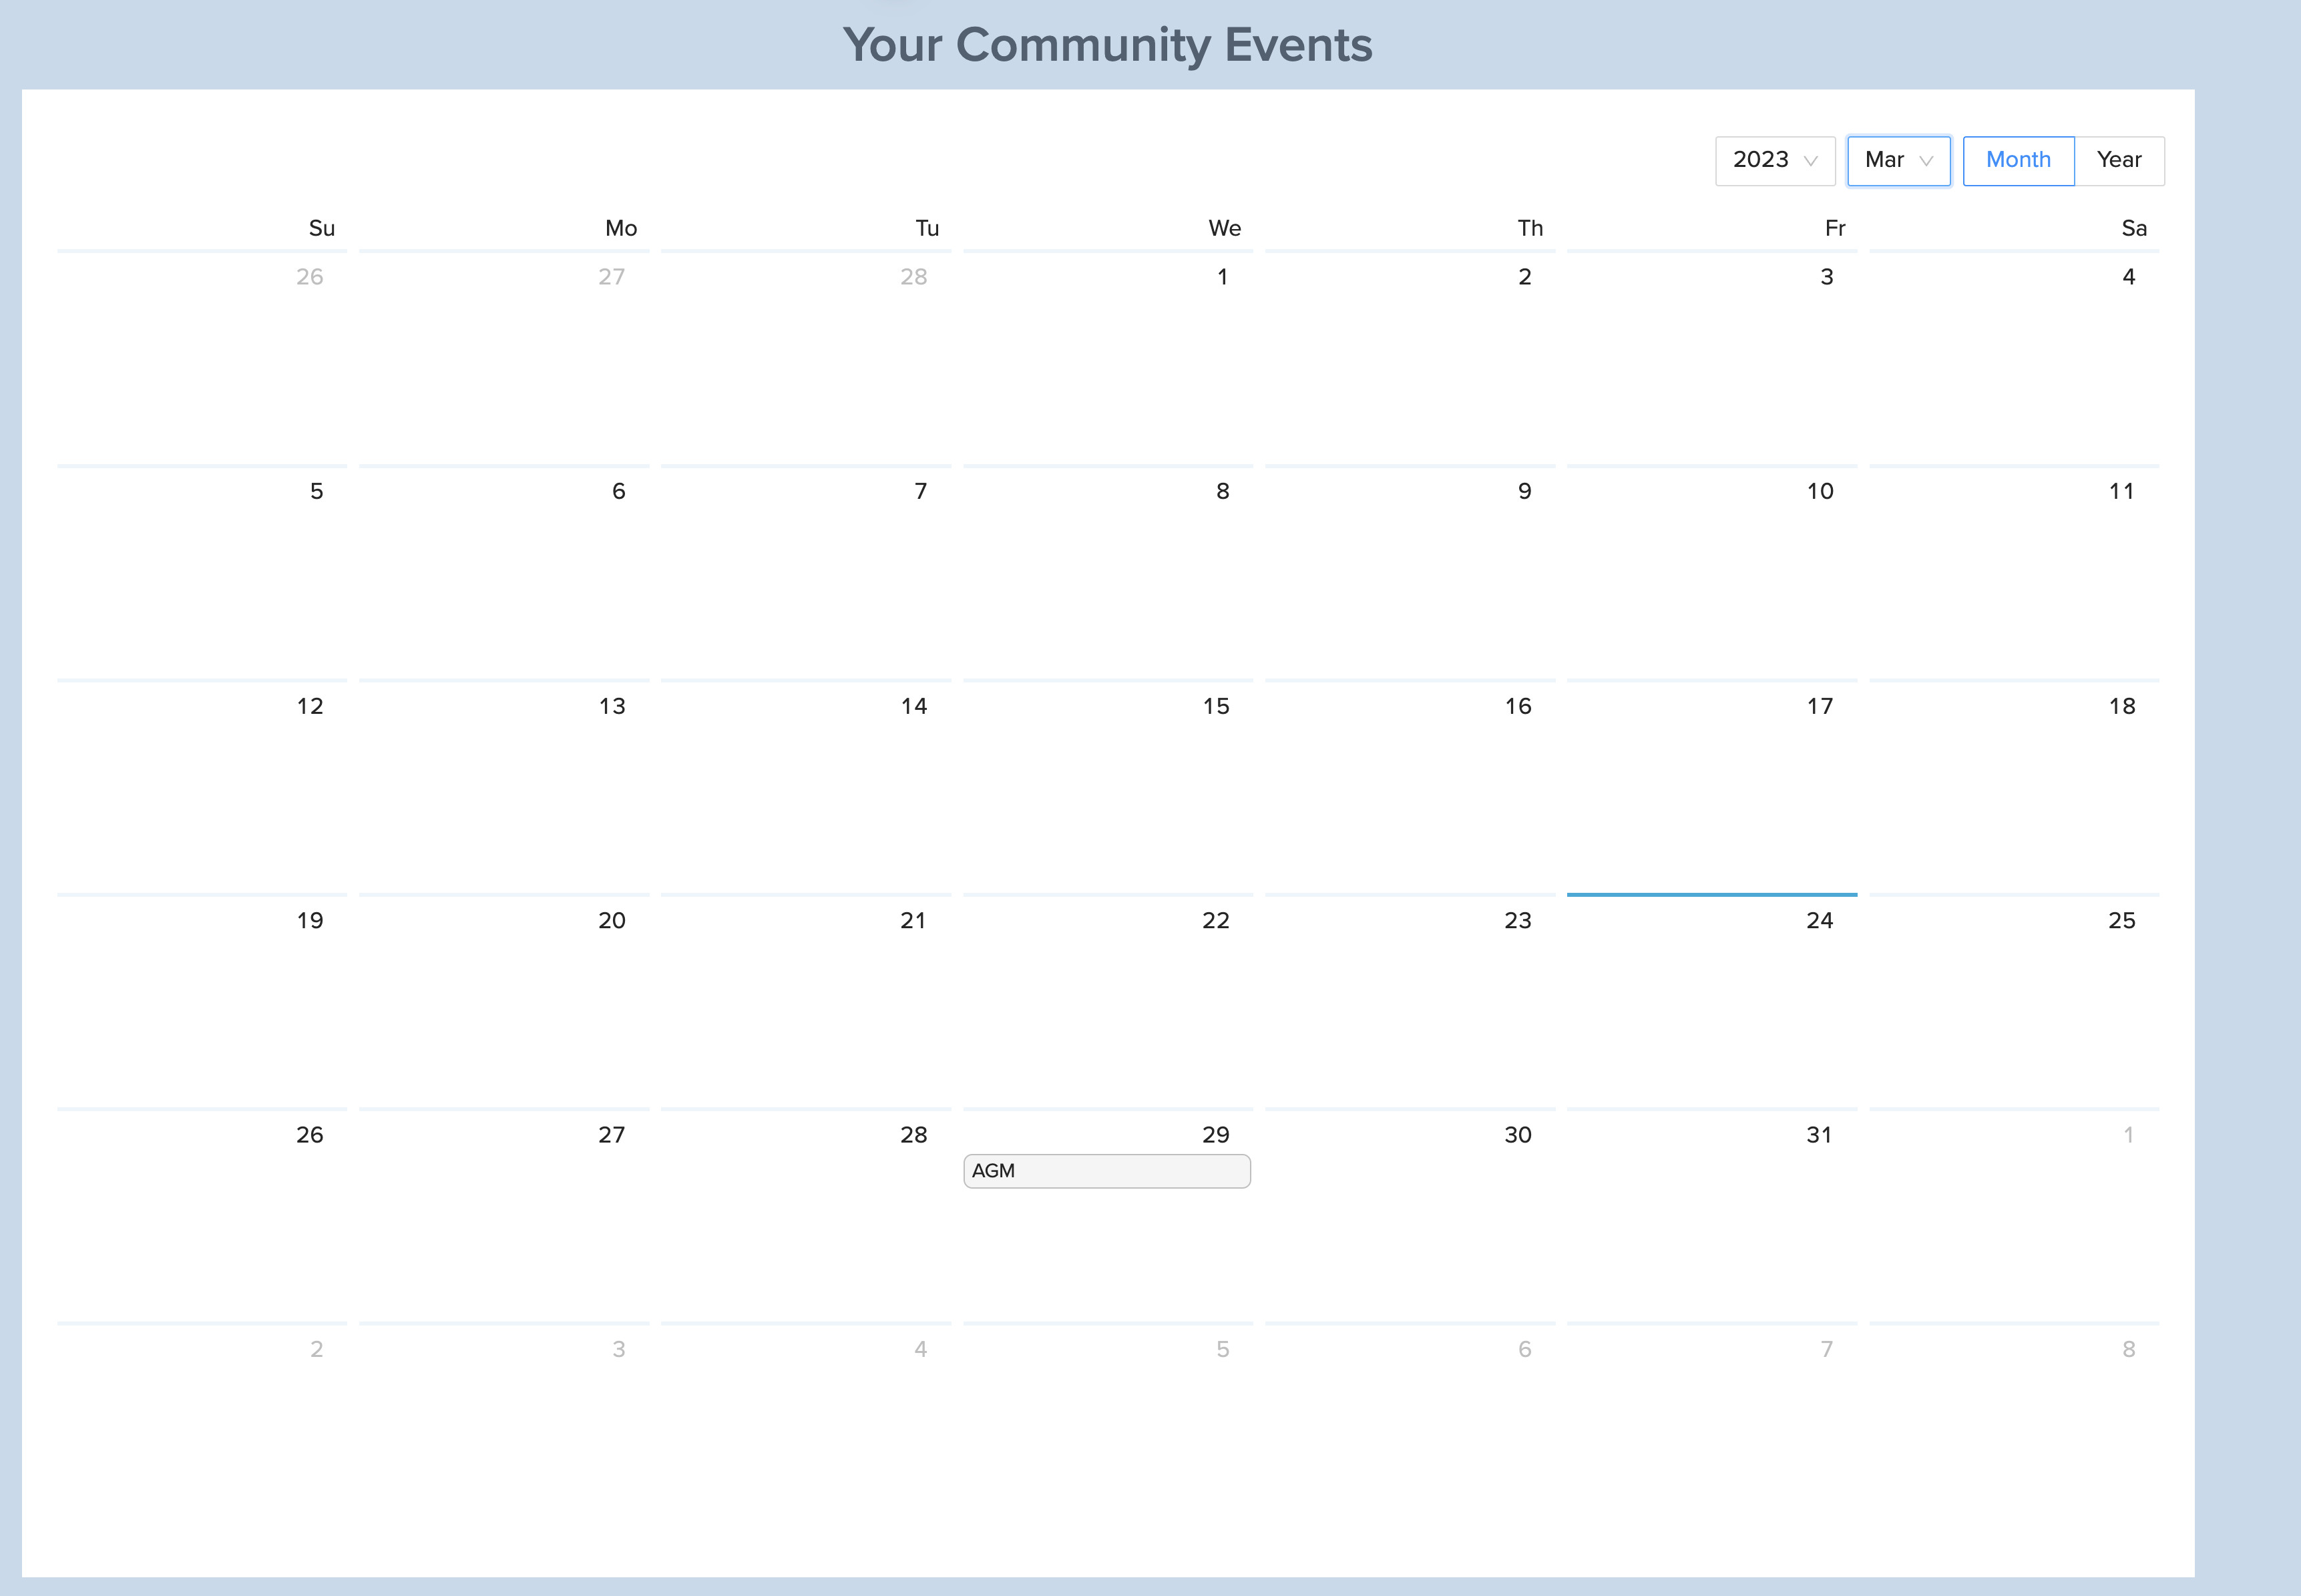Choose March 21 date cell
This screenshot has width=2301, height=1596.
806,1001
